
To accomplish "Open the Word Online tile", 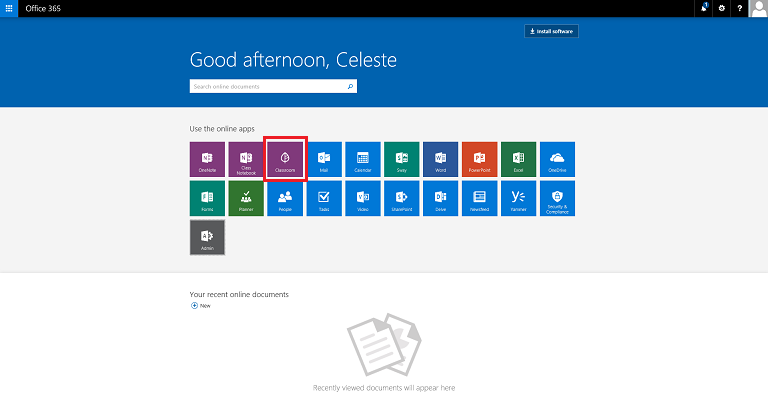I will 440,159.
